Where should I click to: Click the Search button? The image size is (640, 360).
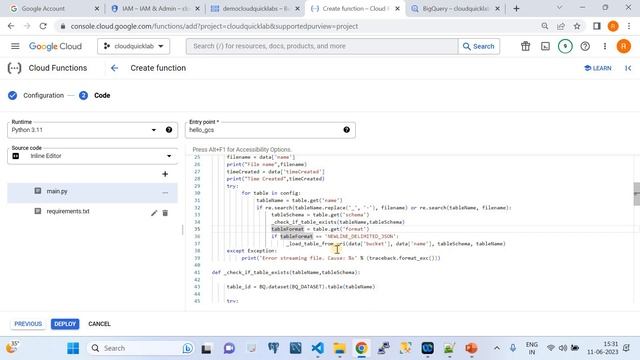click(x=479, y=46)
